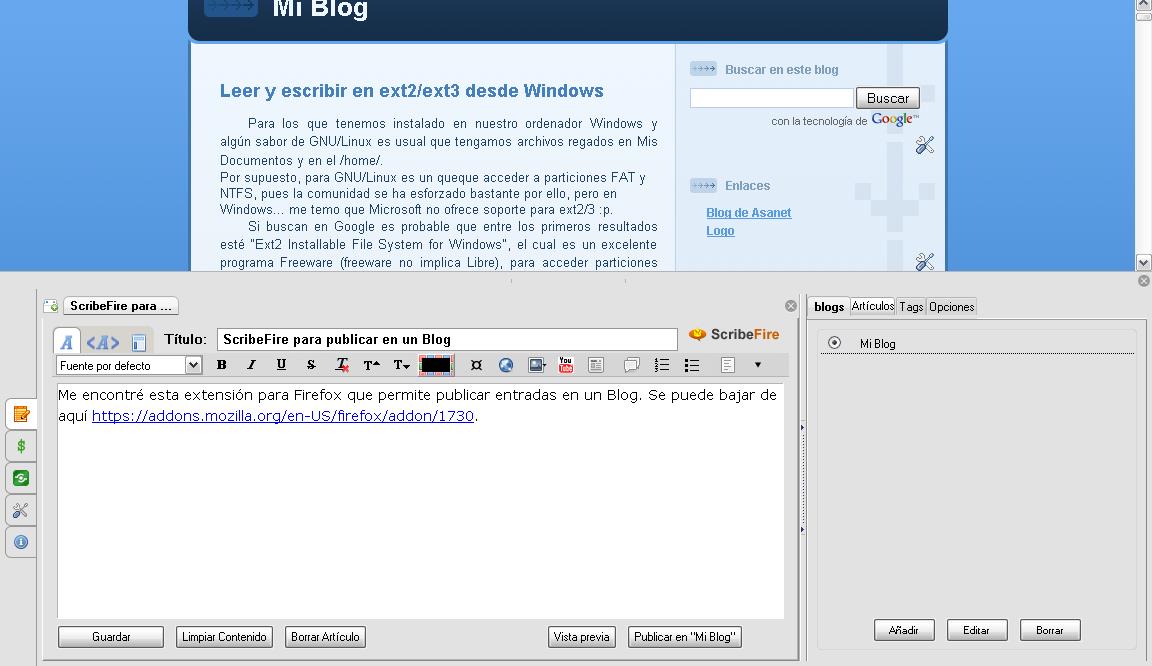The width and height of the screenshot is (1152, 666).
Task: Click the Título input field
Action: point(447,339)
